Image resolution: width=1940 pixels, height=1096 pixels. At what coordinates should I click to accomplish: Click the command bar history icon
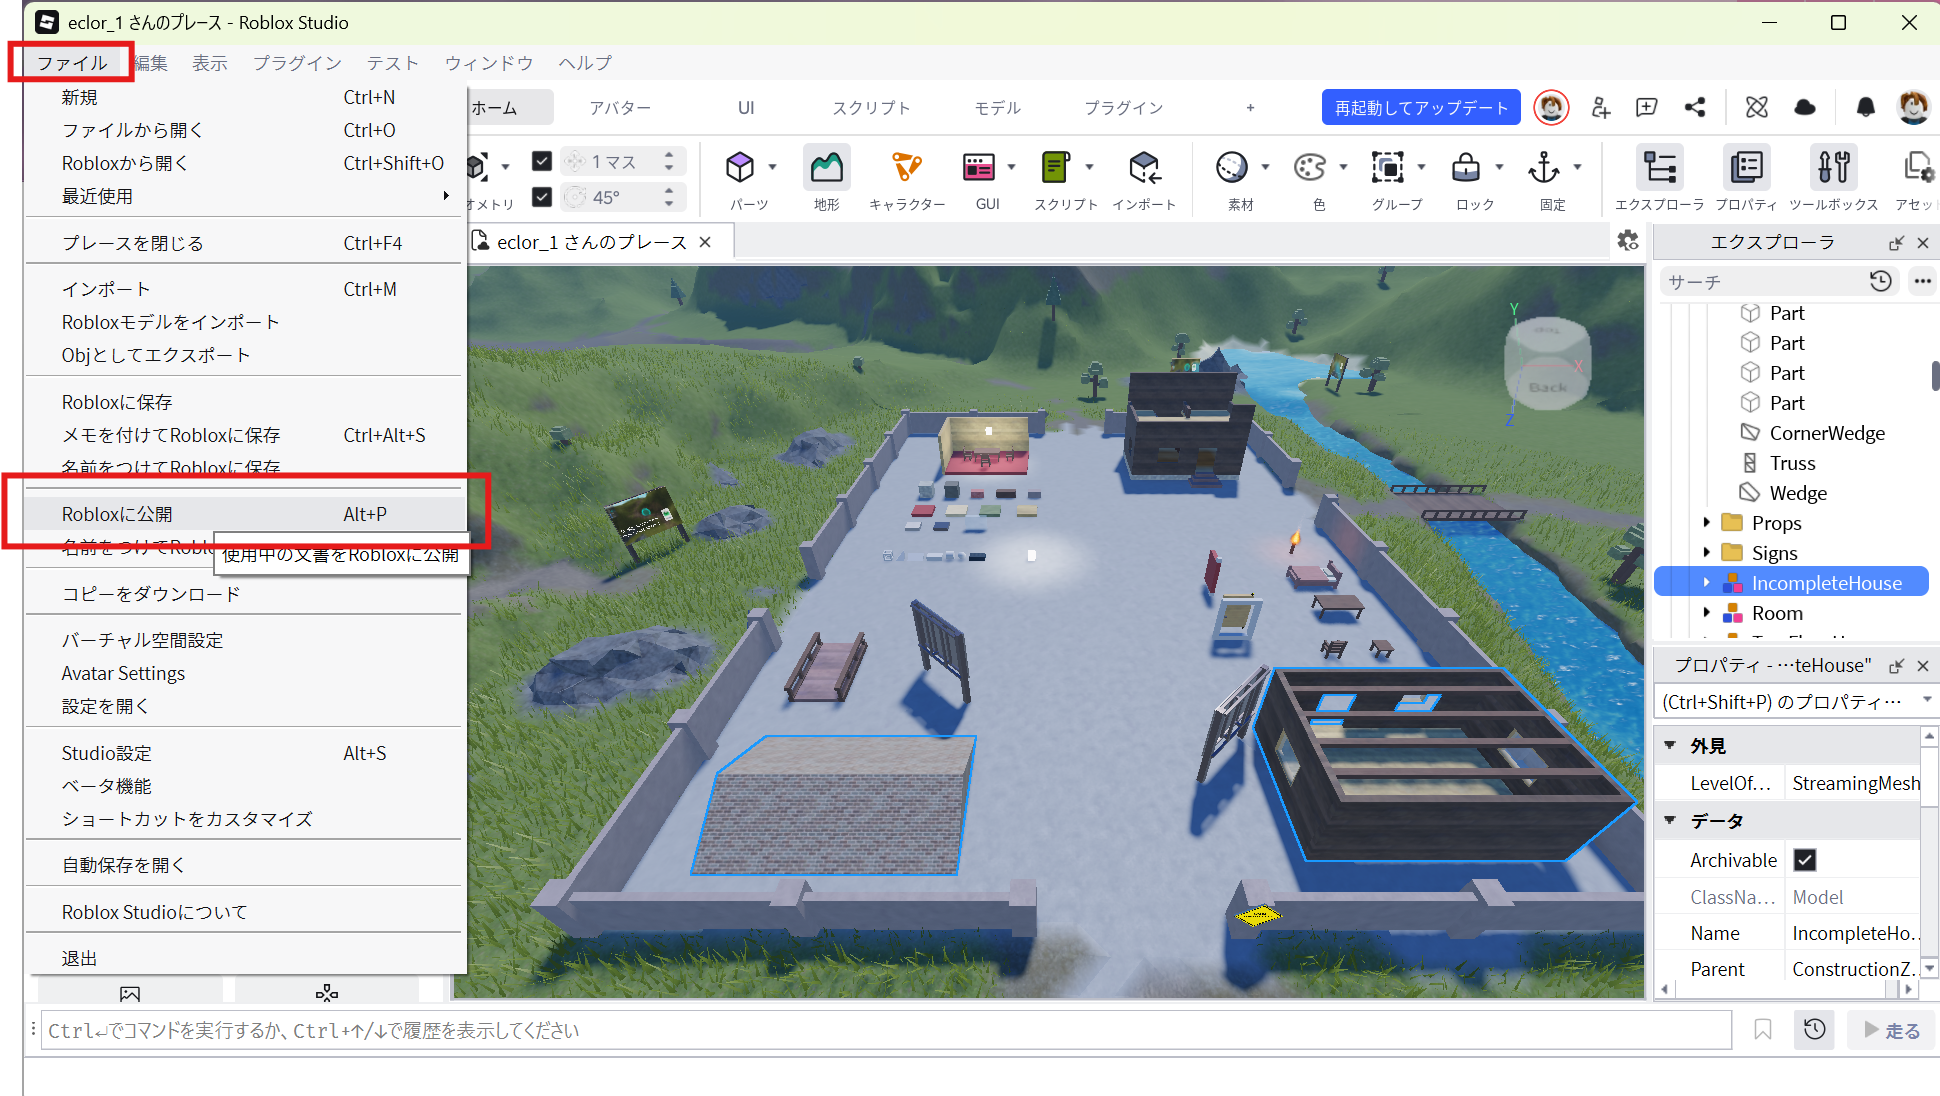[1815, 1030]
